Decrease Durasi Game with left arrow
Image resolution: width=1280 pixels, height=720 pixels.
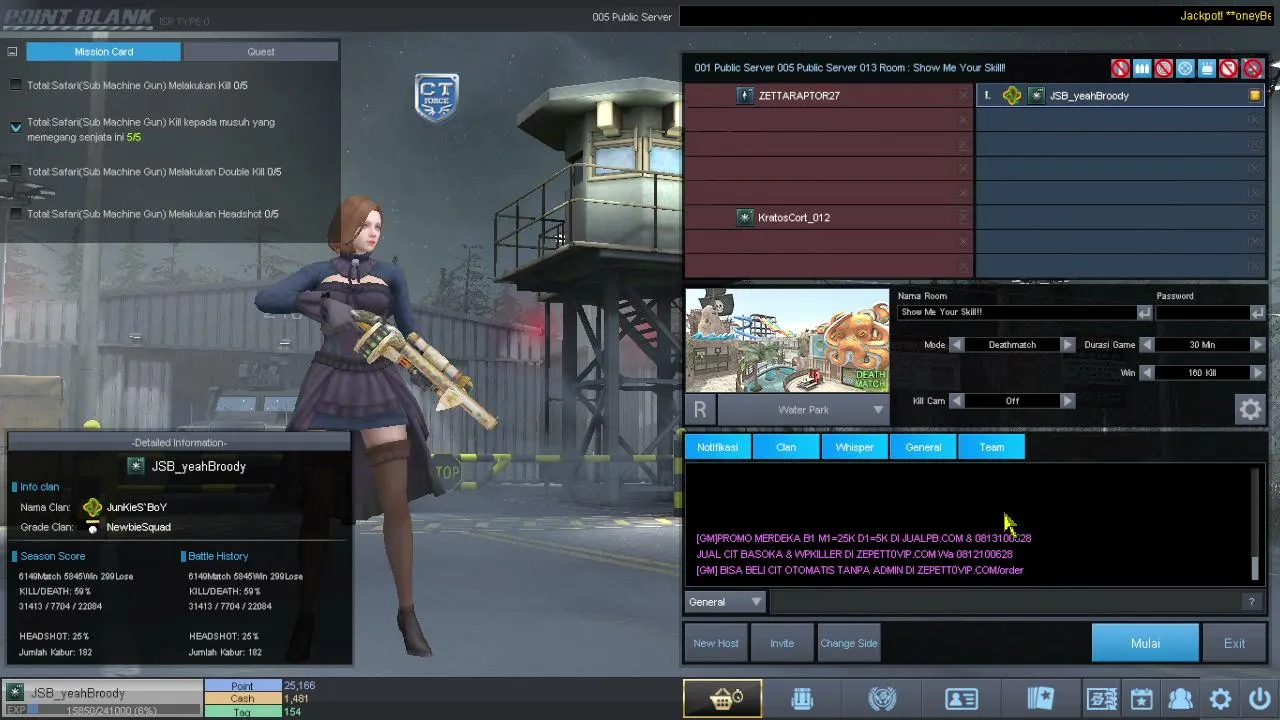click(1147, 345)
